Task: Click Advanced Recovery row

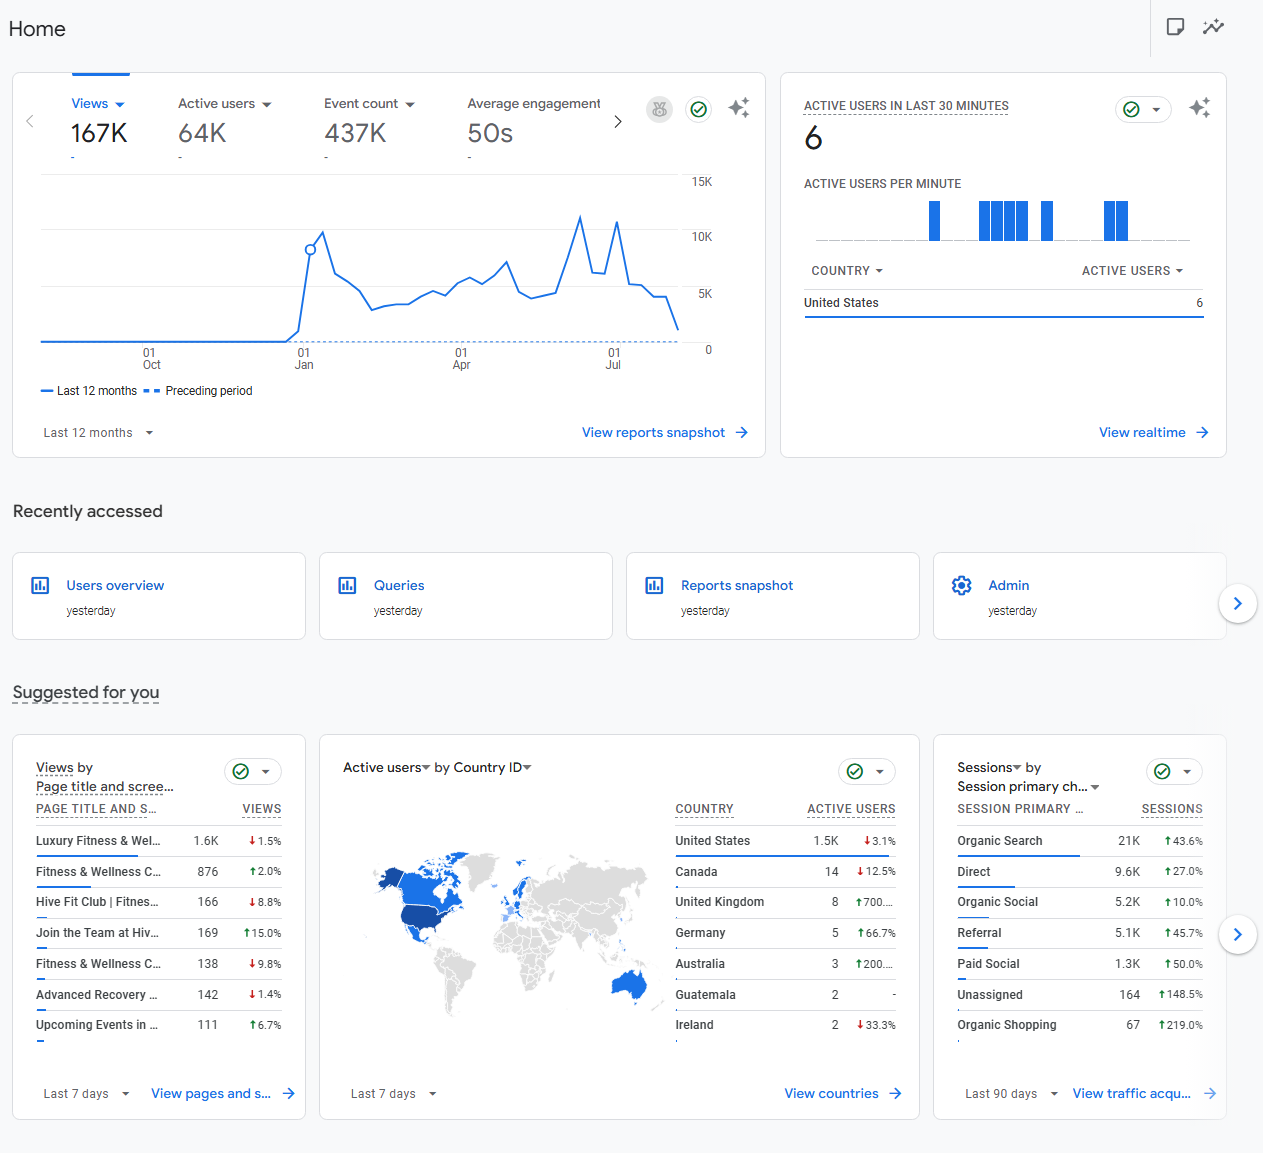Action: tap(159, 995)
